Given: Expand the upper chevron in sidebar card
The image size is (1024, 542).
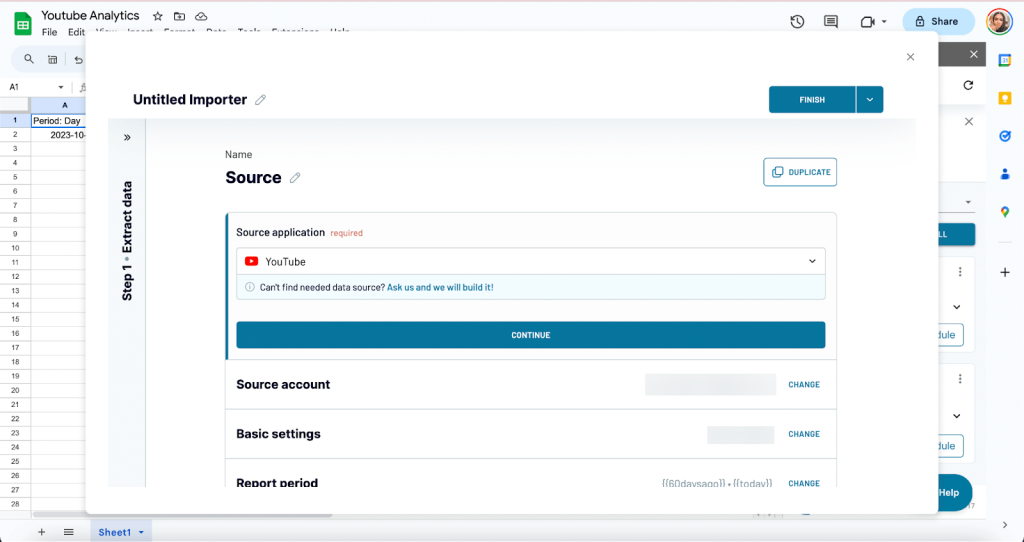Looking at the screenshot, I should pos(957,308).
